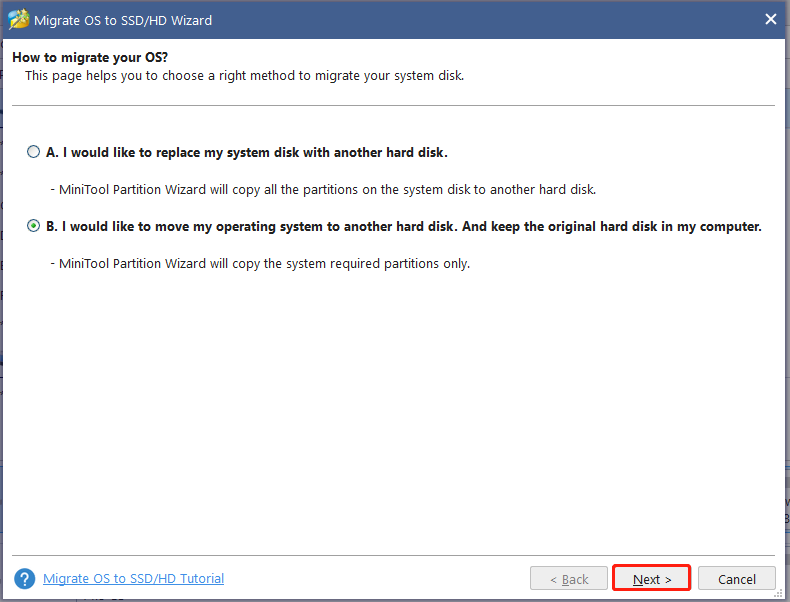Image resolution: width=790 pixels, height=602 pixels.
Task: Click the page subtitle about choosing a method
Action: (x=244, y=75)
